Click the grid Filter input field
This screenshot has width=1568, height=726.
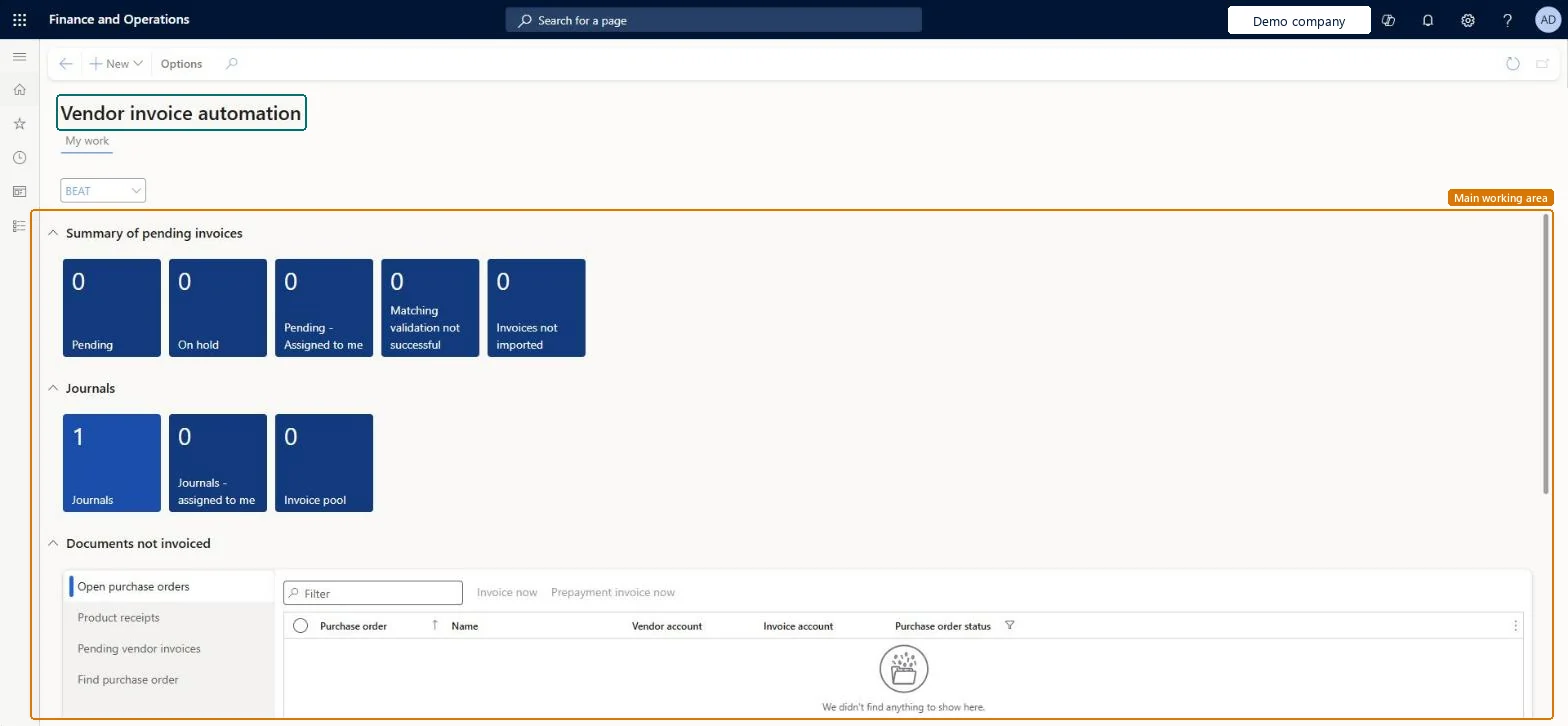(x=373, y=593)
